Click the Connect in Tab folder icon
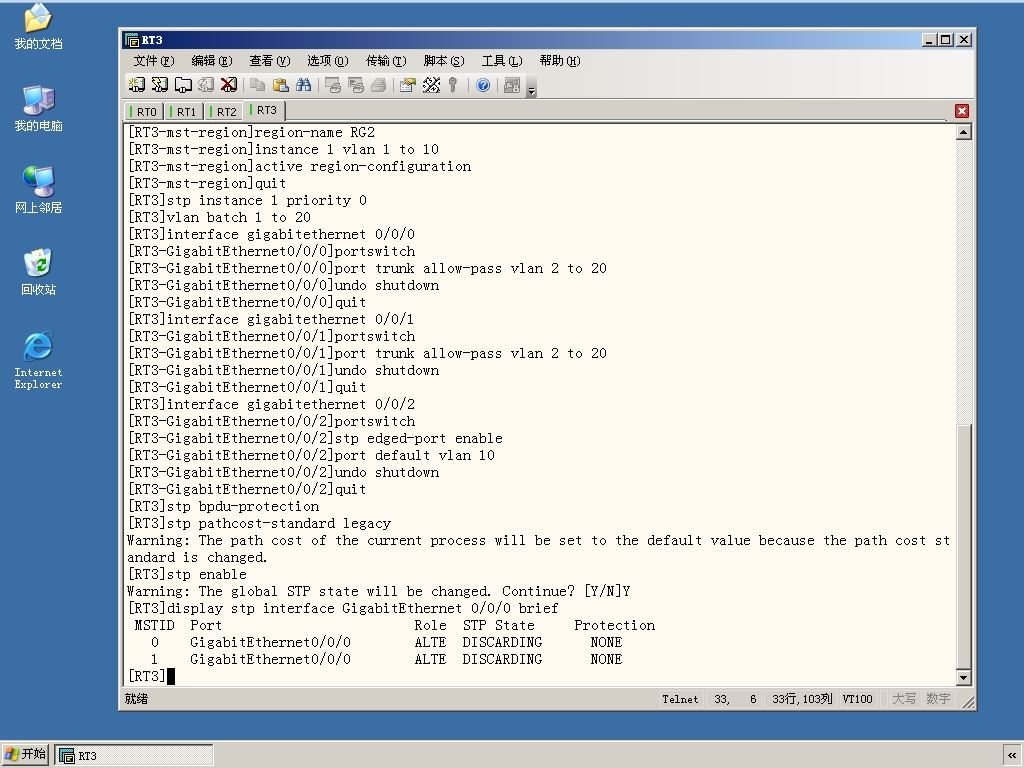Image resolution: width=1024 pixels, height=768 pixels. [x=183, y=85]
